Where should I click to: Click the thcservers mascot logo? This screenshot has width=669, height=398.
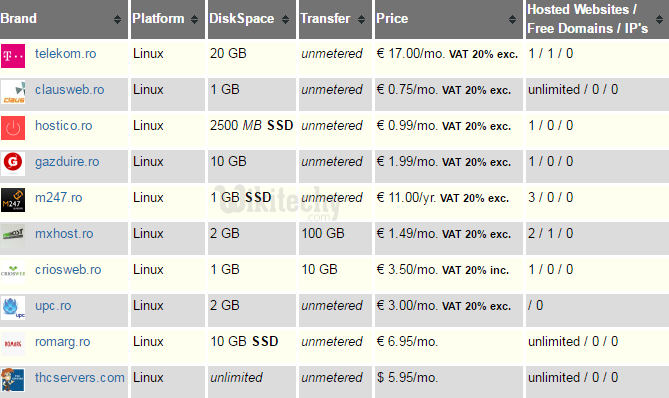pos(13,380)
